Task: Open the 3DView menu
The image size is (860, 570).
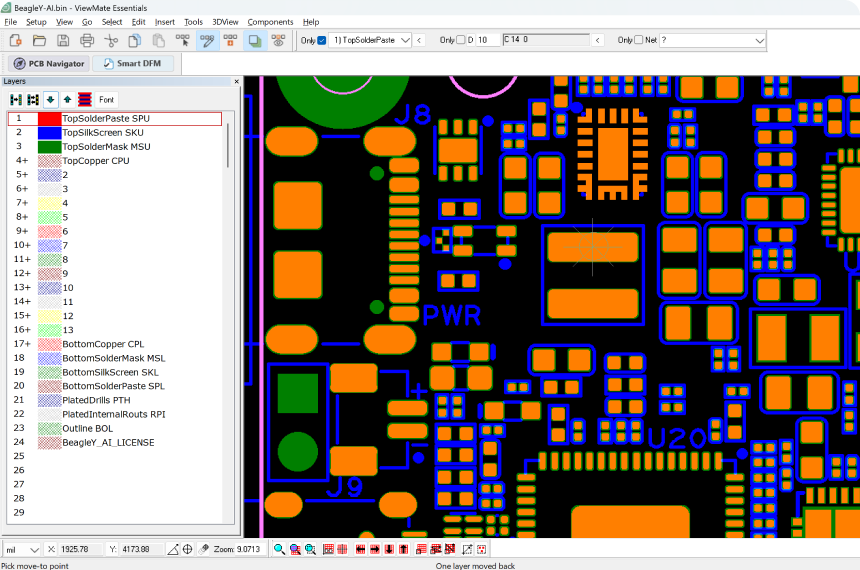Action: [225, 22]
